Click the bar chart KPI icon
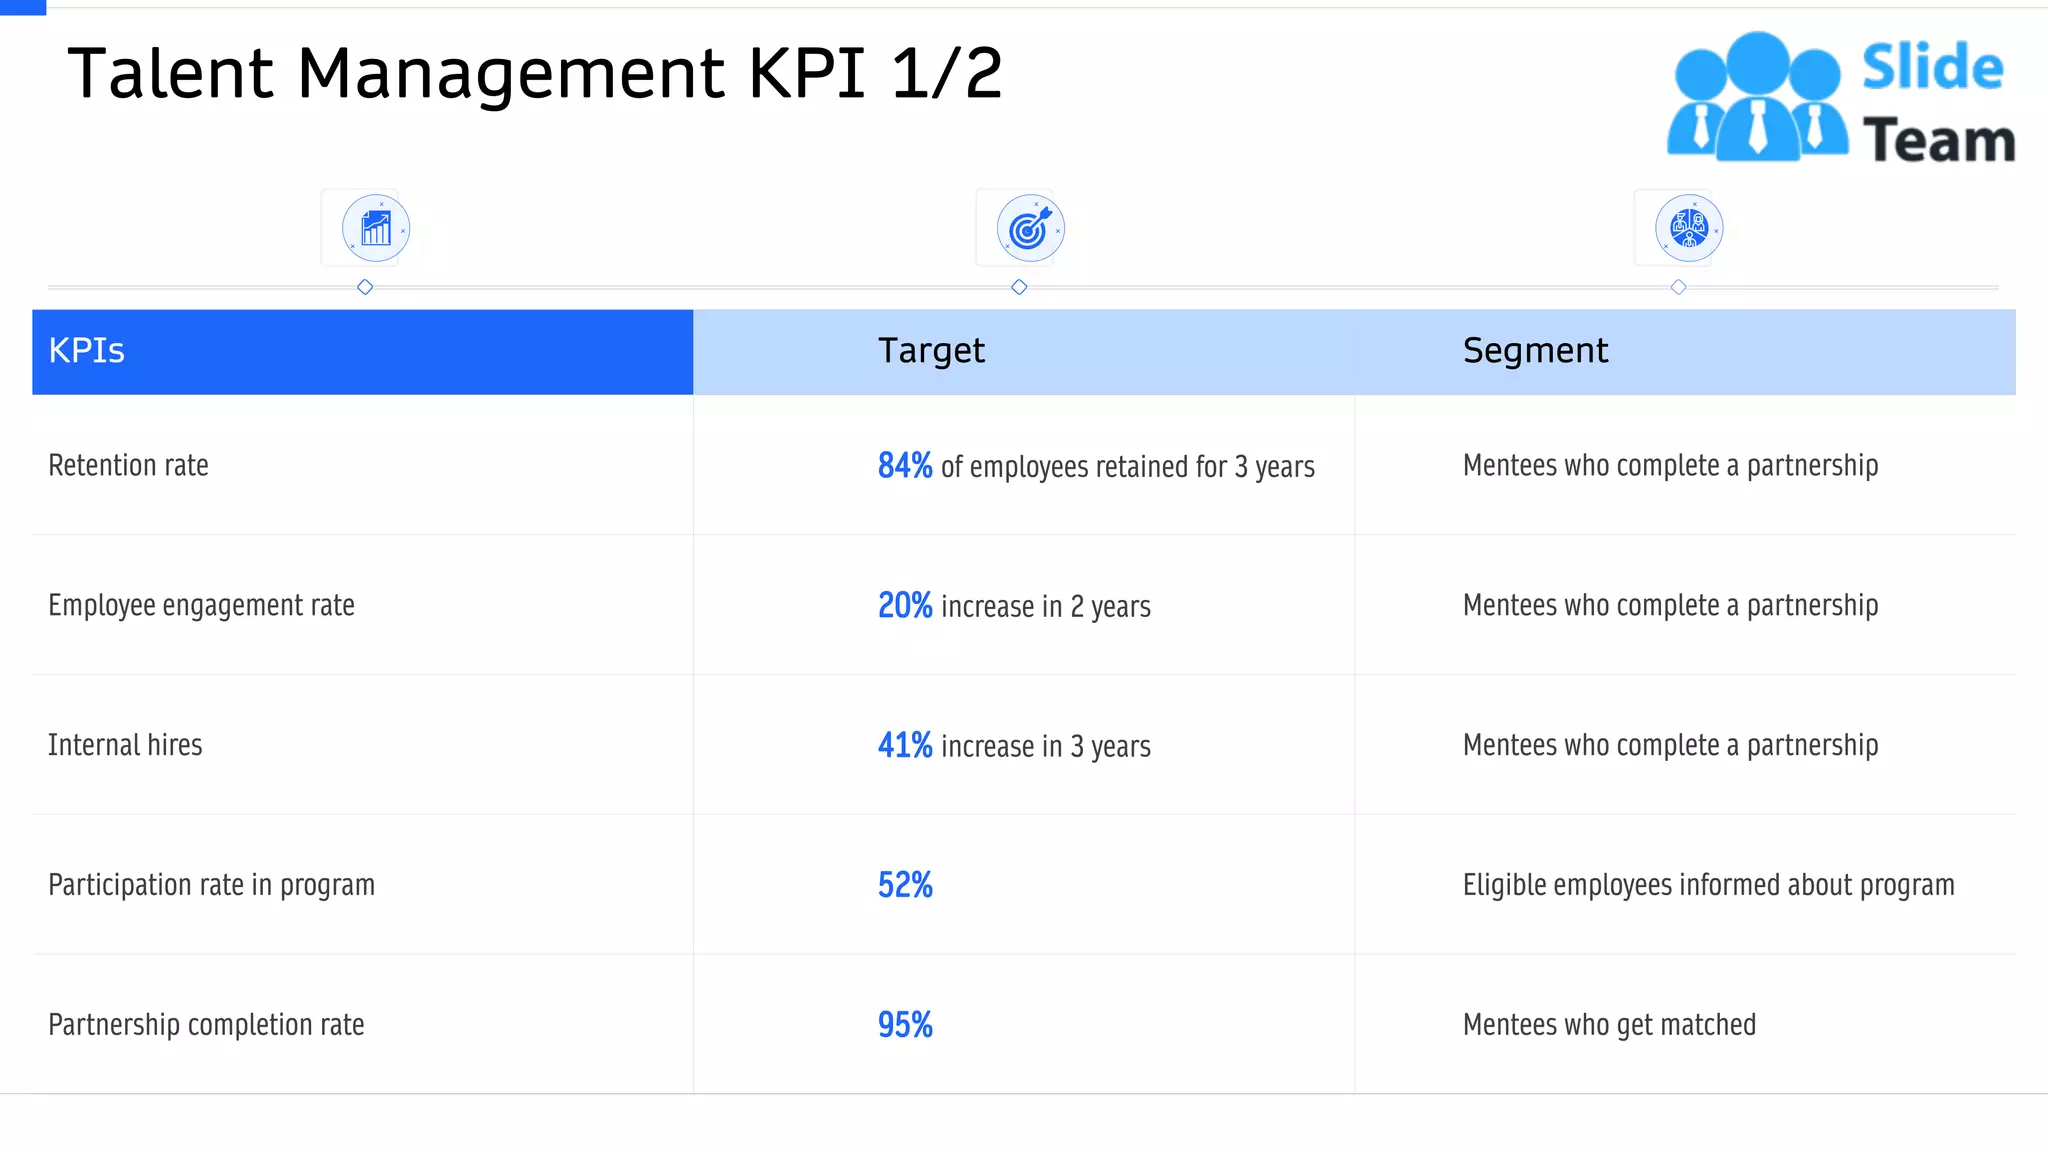 [x=376, y=228]
